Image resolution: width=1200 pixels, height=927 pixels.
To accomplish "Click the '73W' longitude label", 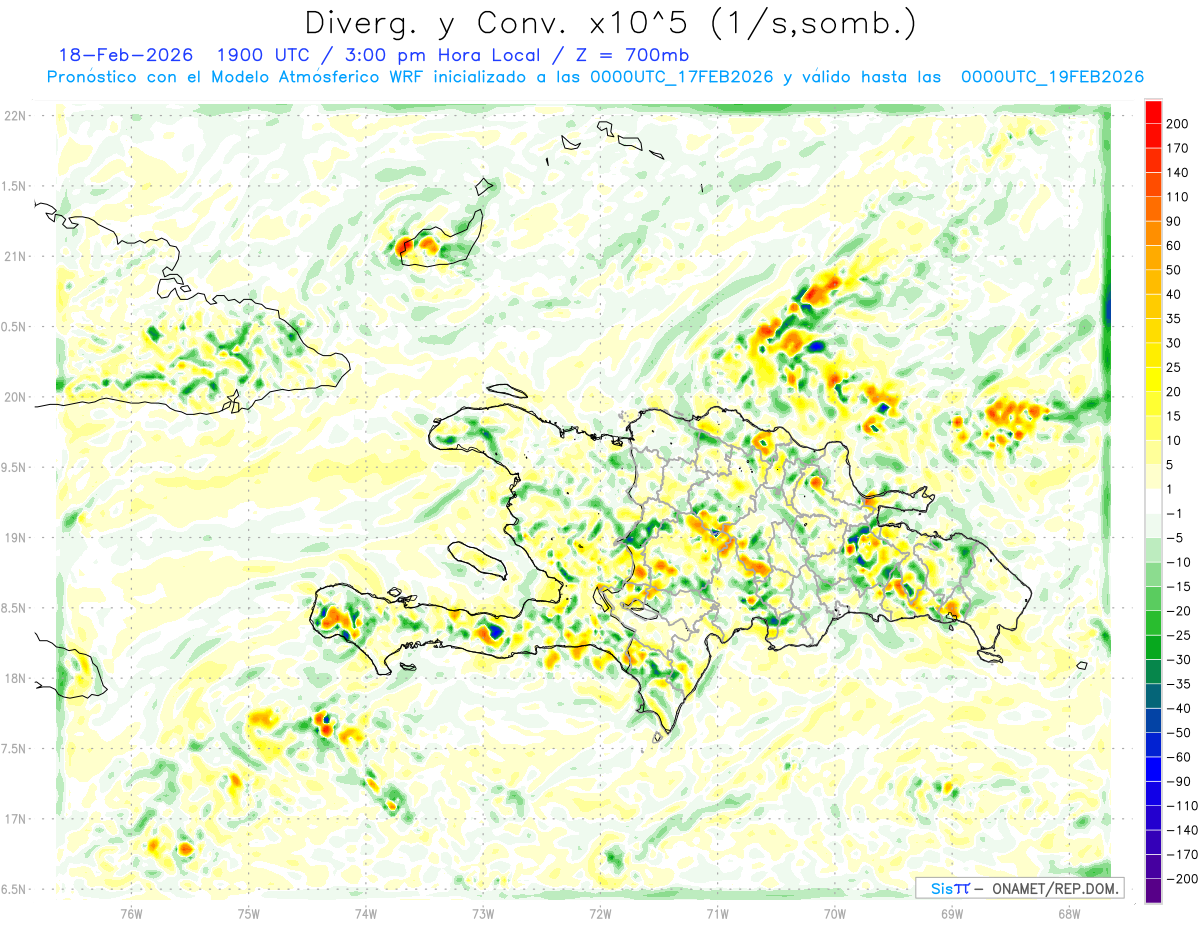I will point(483,914).
